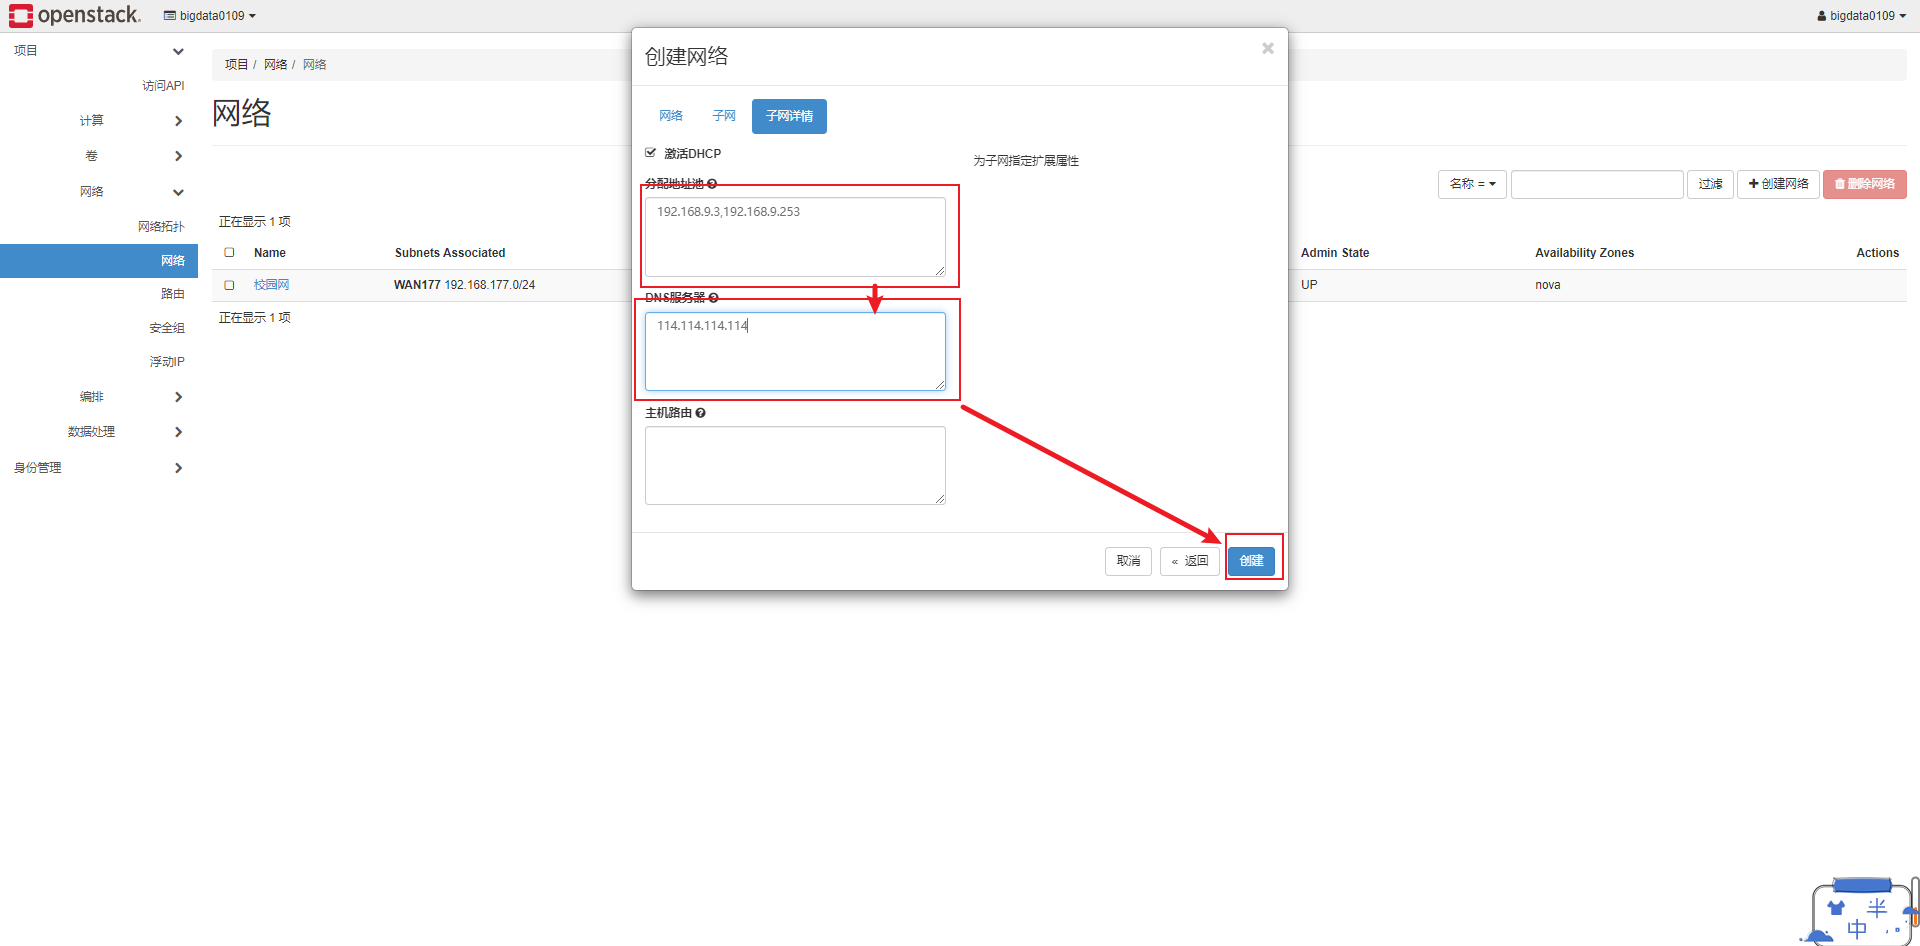The image size is (1920, 946).
Task: Expand the 身份管理 sidebar section
Action: pyautogui.click(x=99, y=468)
